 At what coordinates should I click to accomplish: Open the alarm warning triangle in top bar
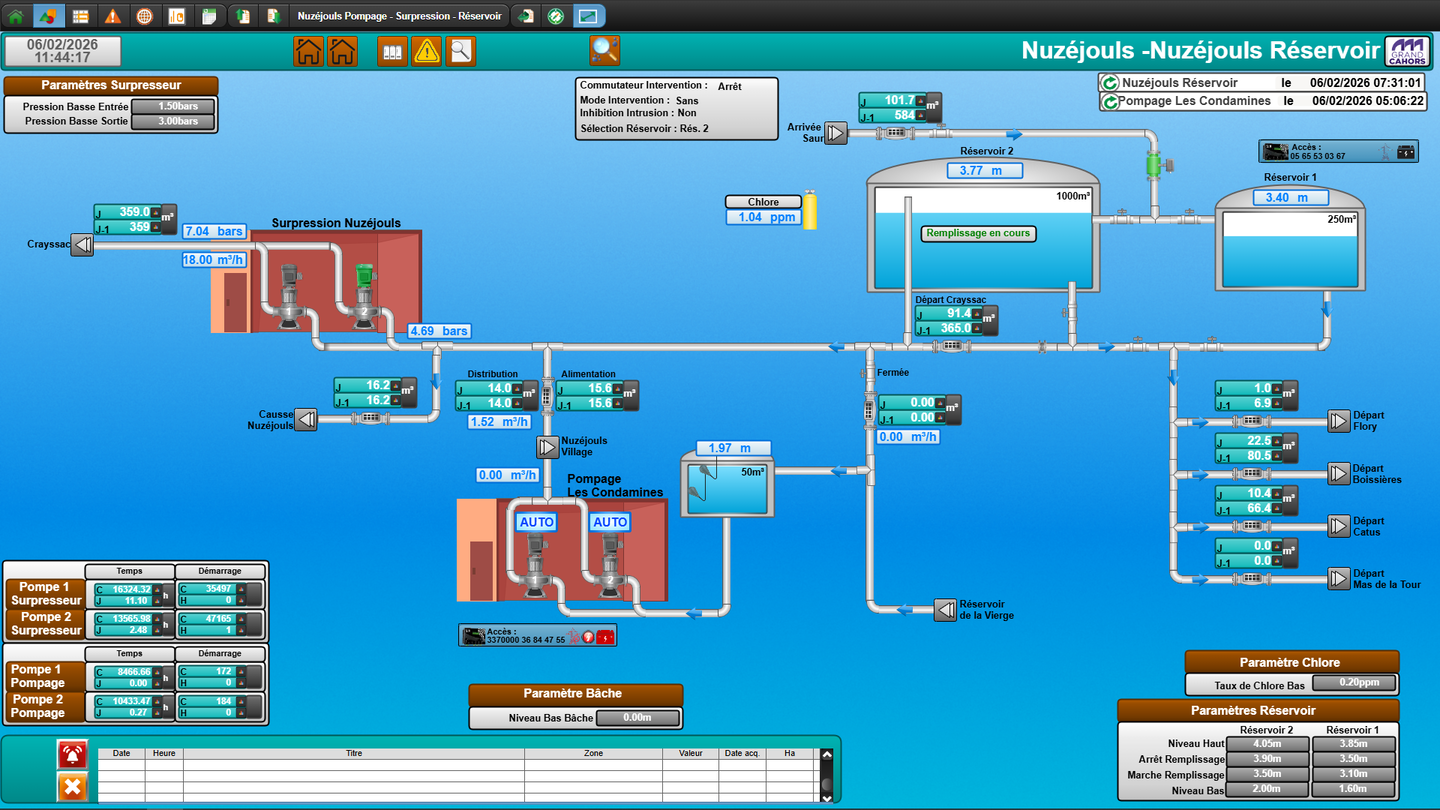point(113,16)
